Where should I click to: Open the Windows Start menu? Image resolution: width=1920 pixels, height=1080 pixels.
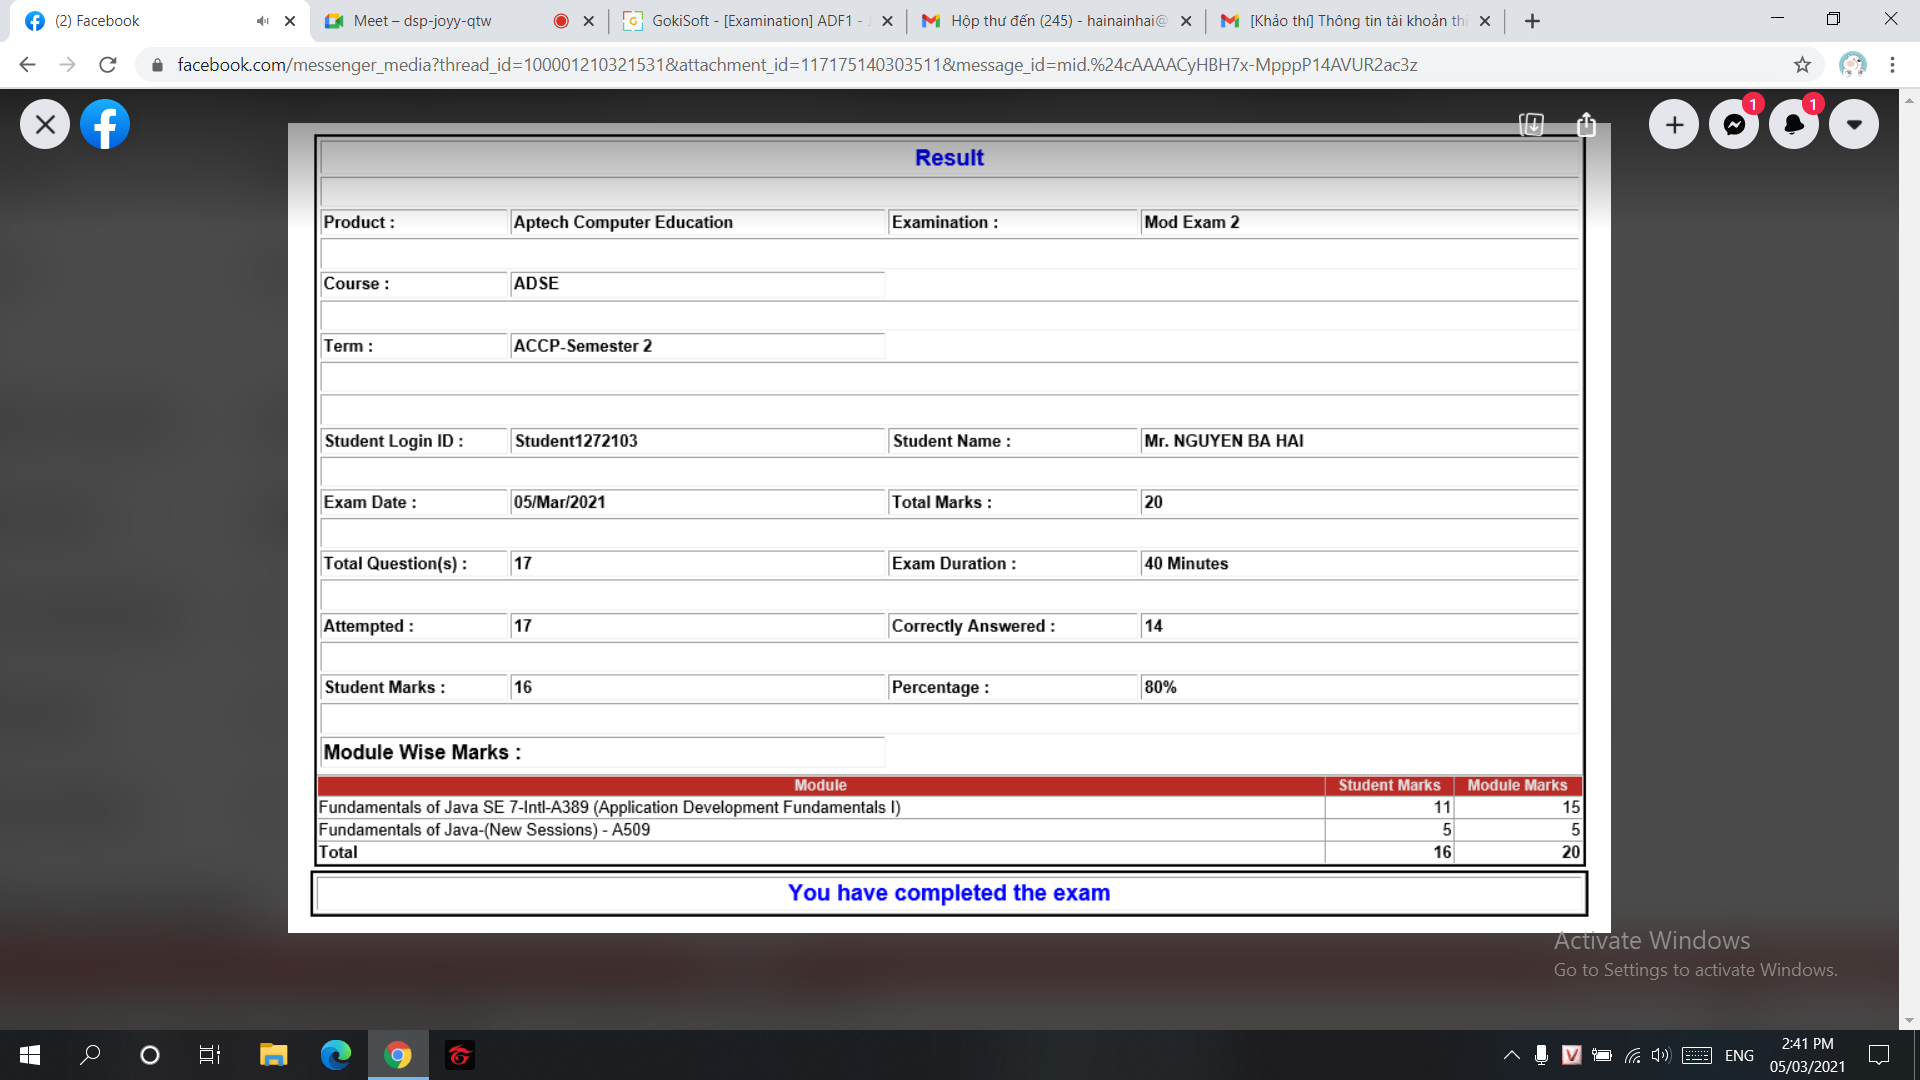tap(30, 1055)
